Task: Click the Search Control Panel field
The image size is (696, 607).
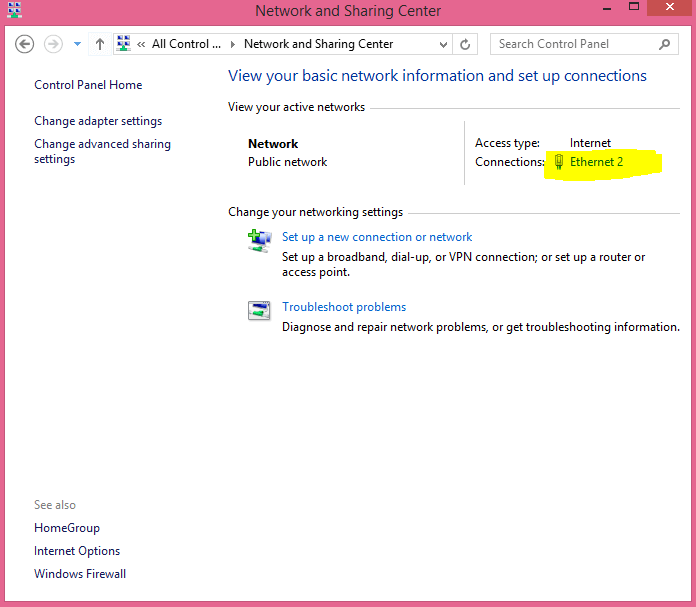Action: (x=584, y=44)
